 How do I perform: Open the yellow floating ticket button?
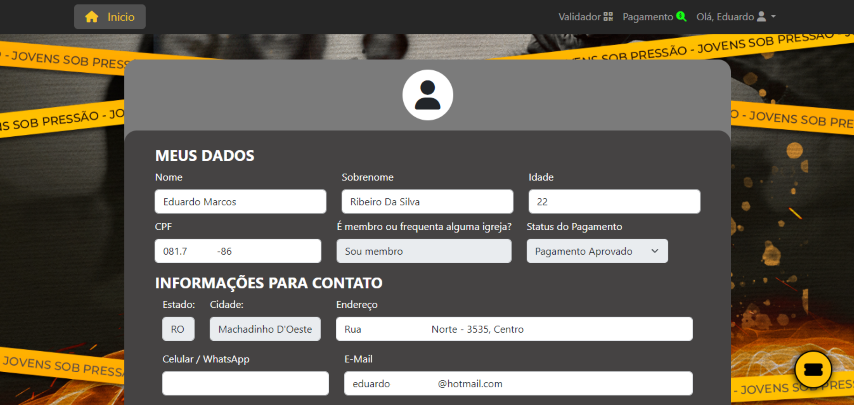tap(813, 370)
